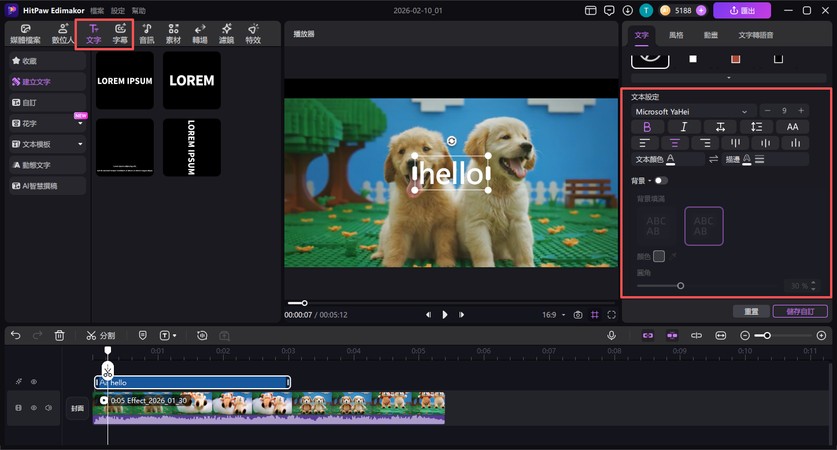This screenshot has width=837, height=450.
Task: Click the 匯出 (Export) button
Action: pos(743,10)
